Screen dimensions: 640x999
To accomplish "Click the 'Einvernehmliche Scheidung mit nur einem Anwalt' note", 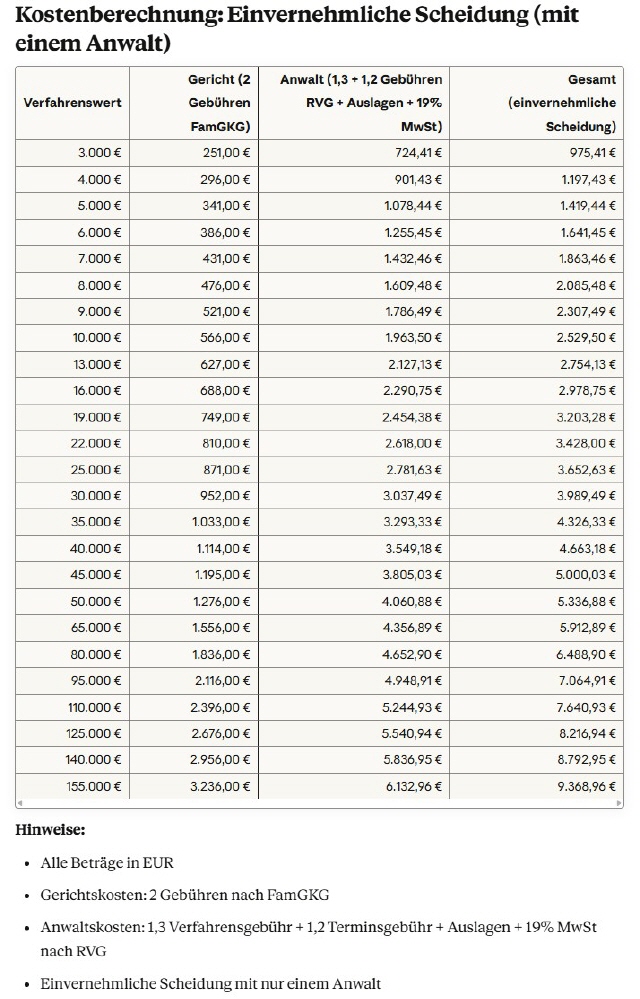I will pyautogui.click(x=211, y=984).
